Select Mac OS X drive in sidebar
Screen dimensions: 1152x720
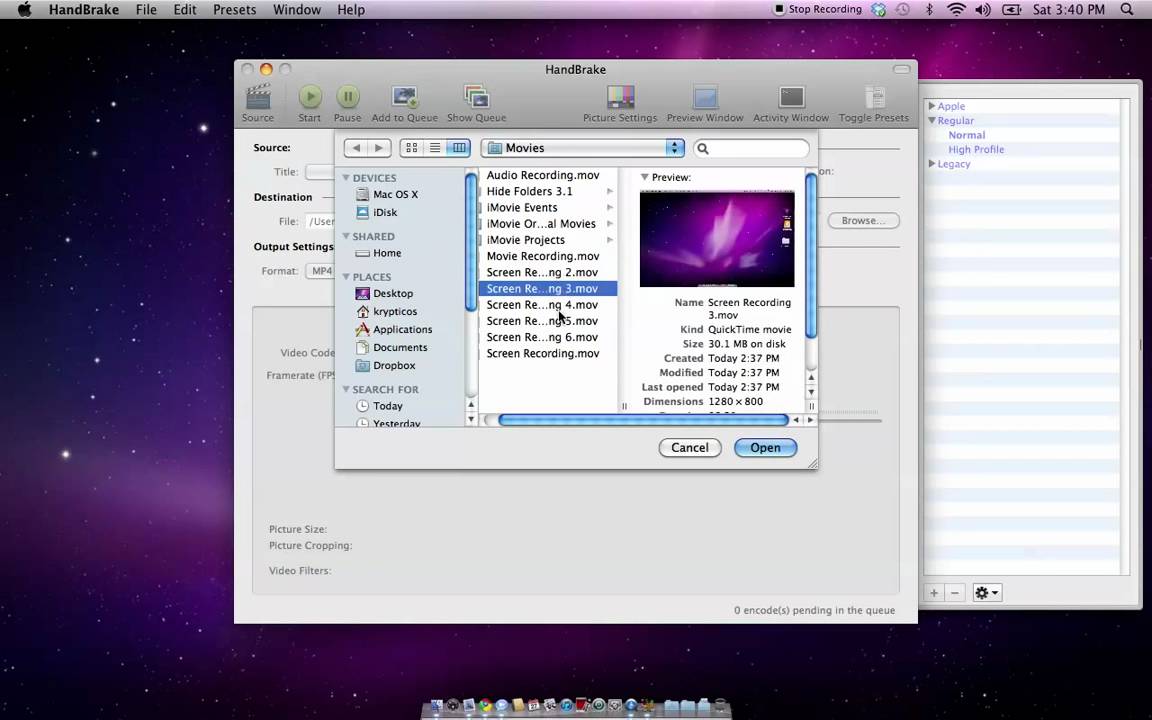point(386,194)
